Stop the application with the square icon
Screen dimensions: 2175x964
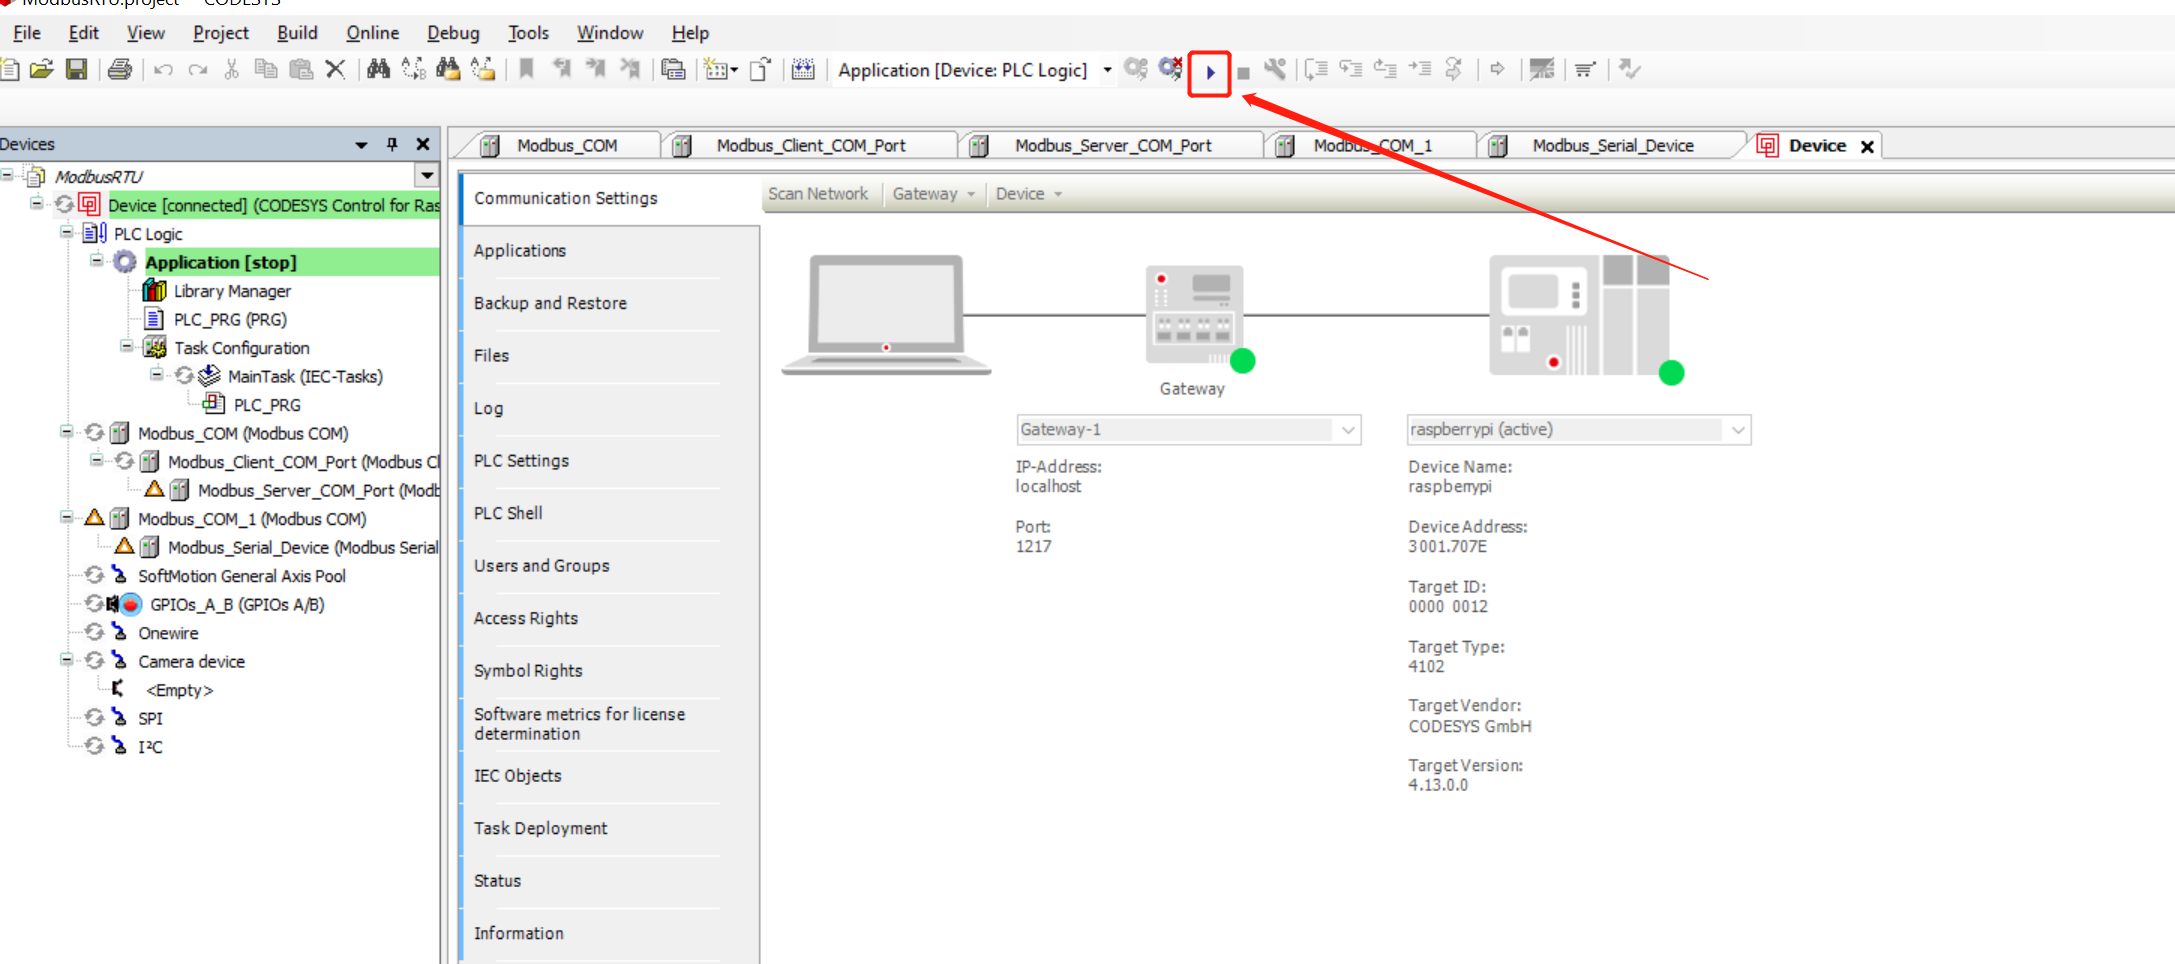(1243, 73)
